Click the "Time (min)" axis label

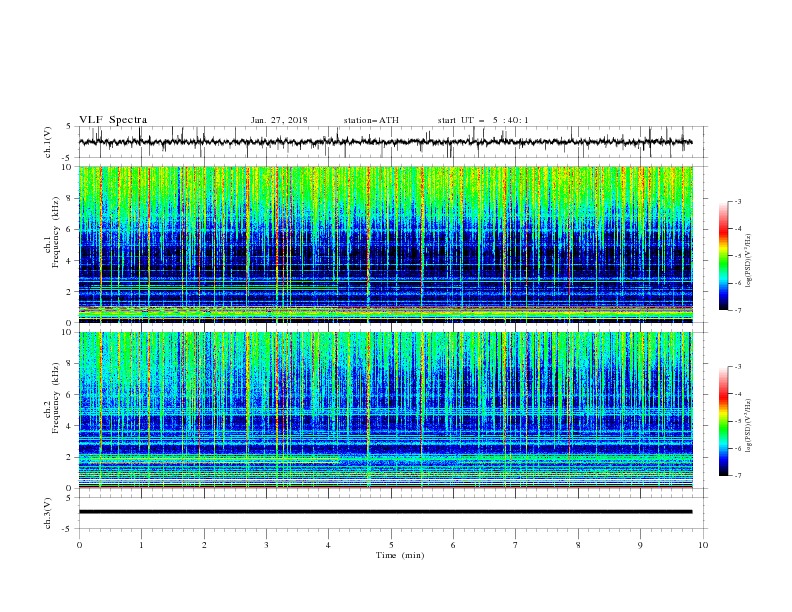tap(400, 555)
